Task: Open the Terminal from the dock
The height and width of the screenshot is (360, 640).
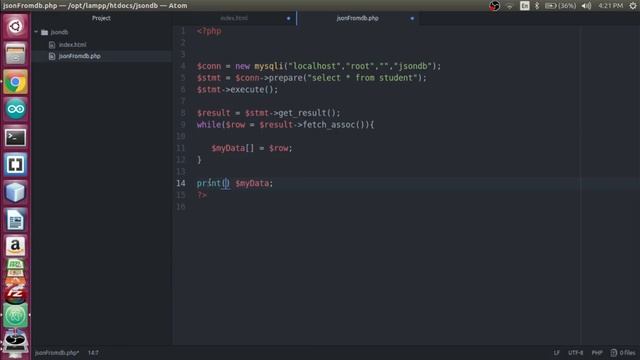Action: click(16, 137)
